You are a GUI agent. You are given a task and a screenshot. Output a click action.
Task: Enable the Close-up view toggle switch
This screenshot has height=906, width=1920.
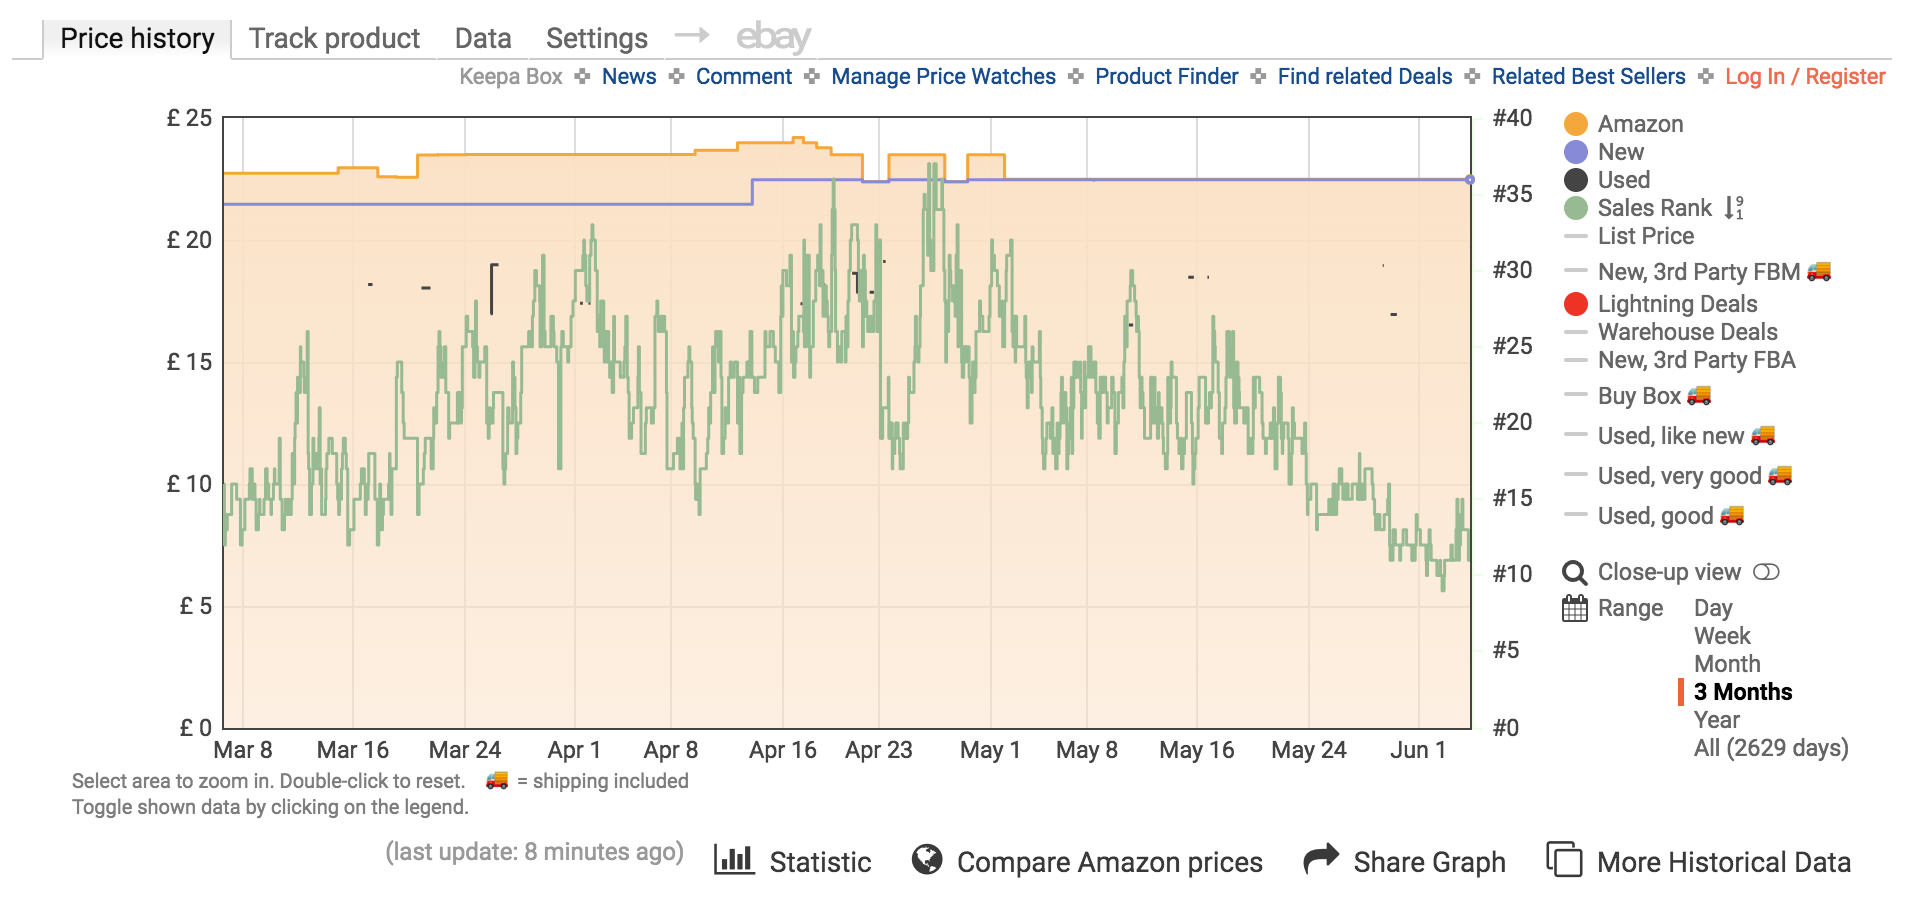pyautogui.click(x=1767, y=572)
